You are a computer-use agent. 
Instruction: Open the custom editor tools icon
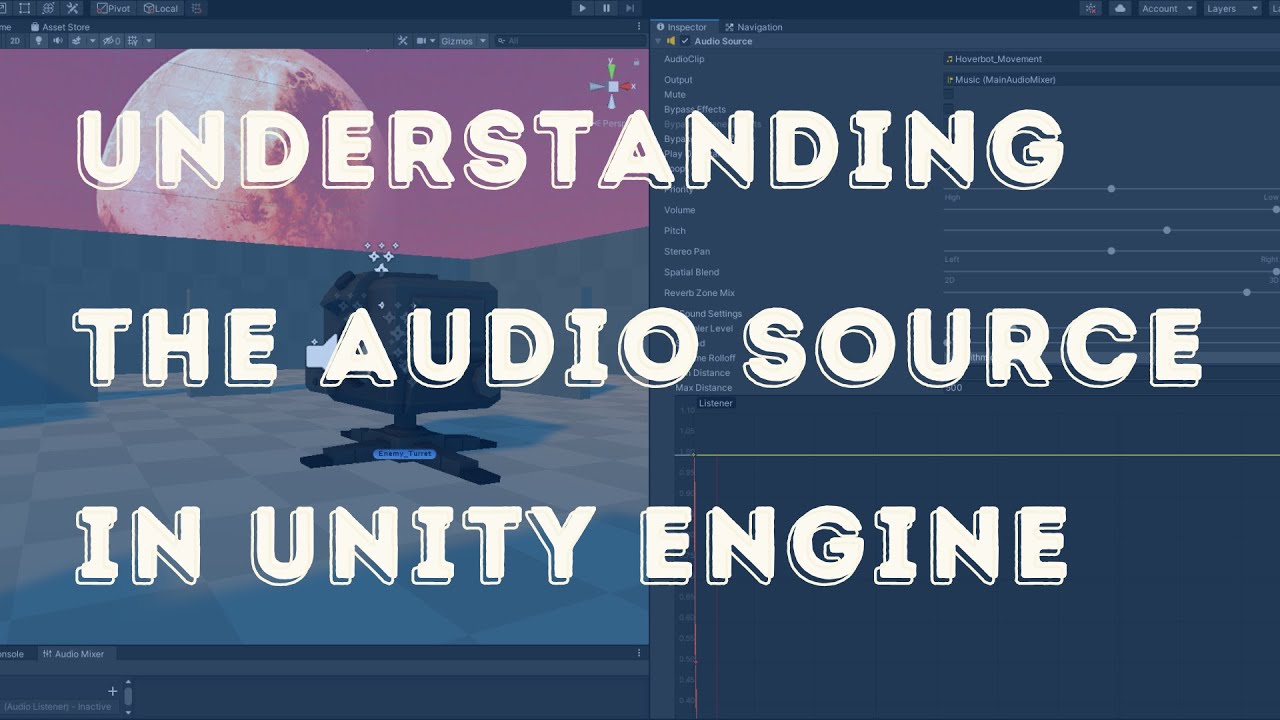coord(72,8)
